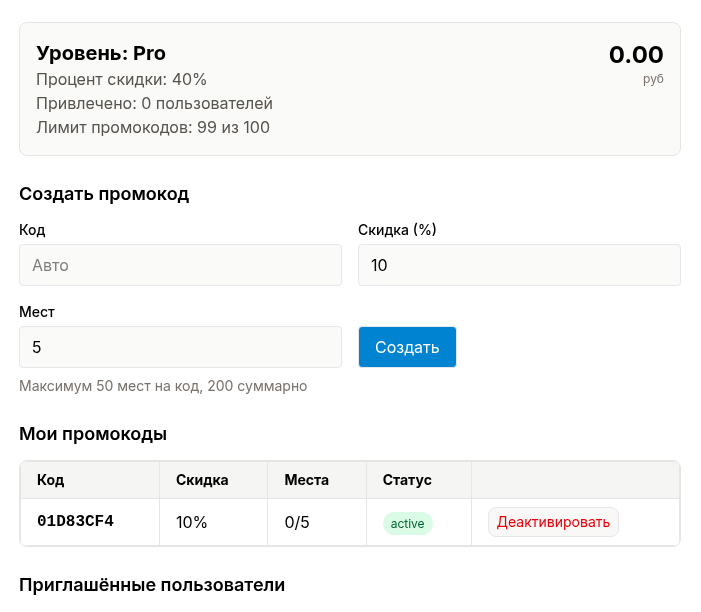
Task: Click the Код table column header
Action: [51, 480]
